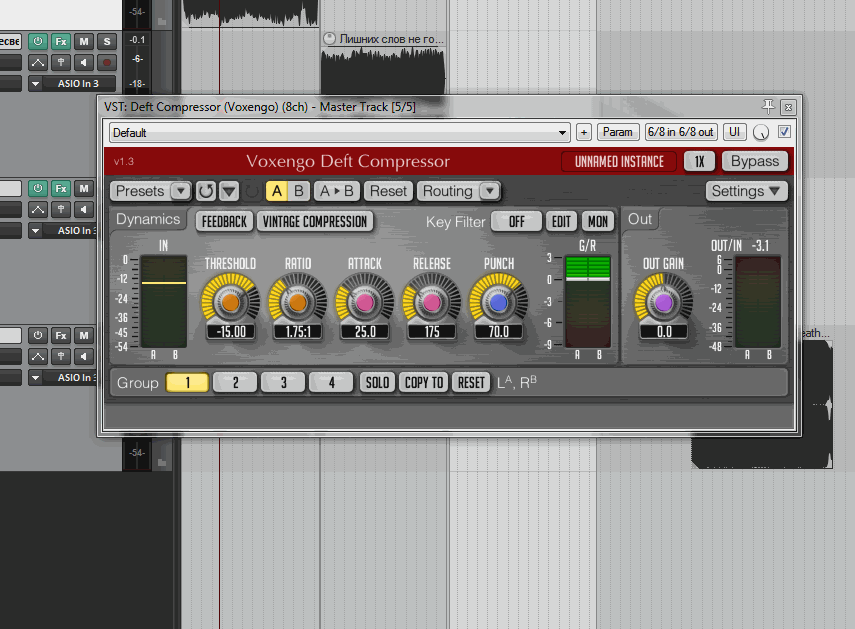Open envelope icon on middle track
Screen dimensions: 855x629
point(38,209)
